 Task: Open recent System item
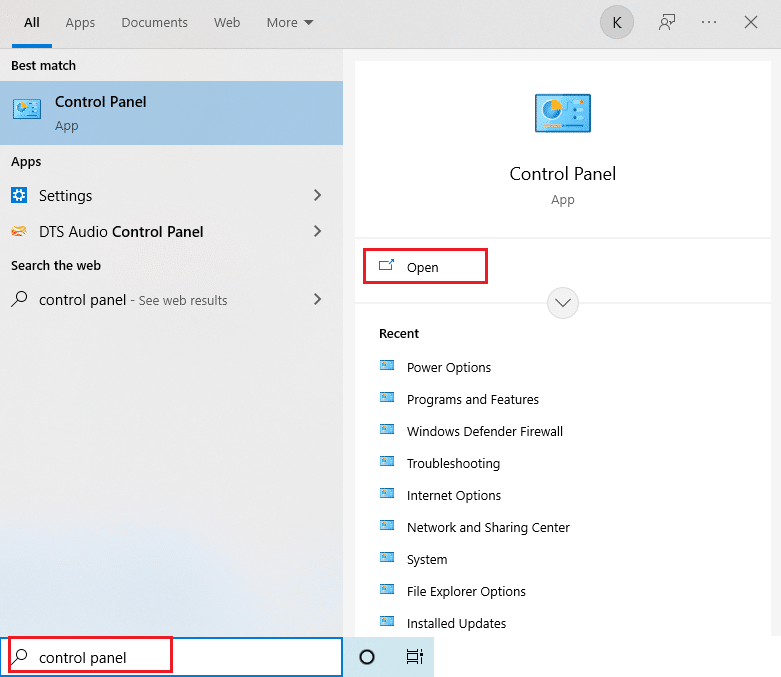[x=427, y=559]
